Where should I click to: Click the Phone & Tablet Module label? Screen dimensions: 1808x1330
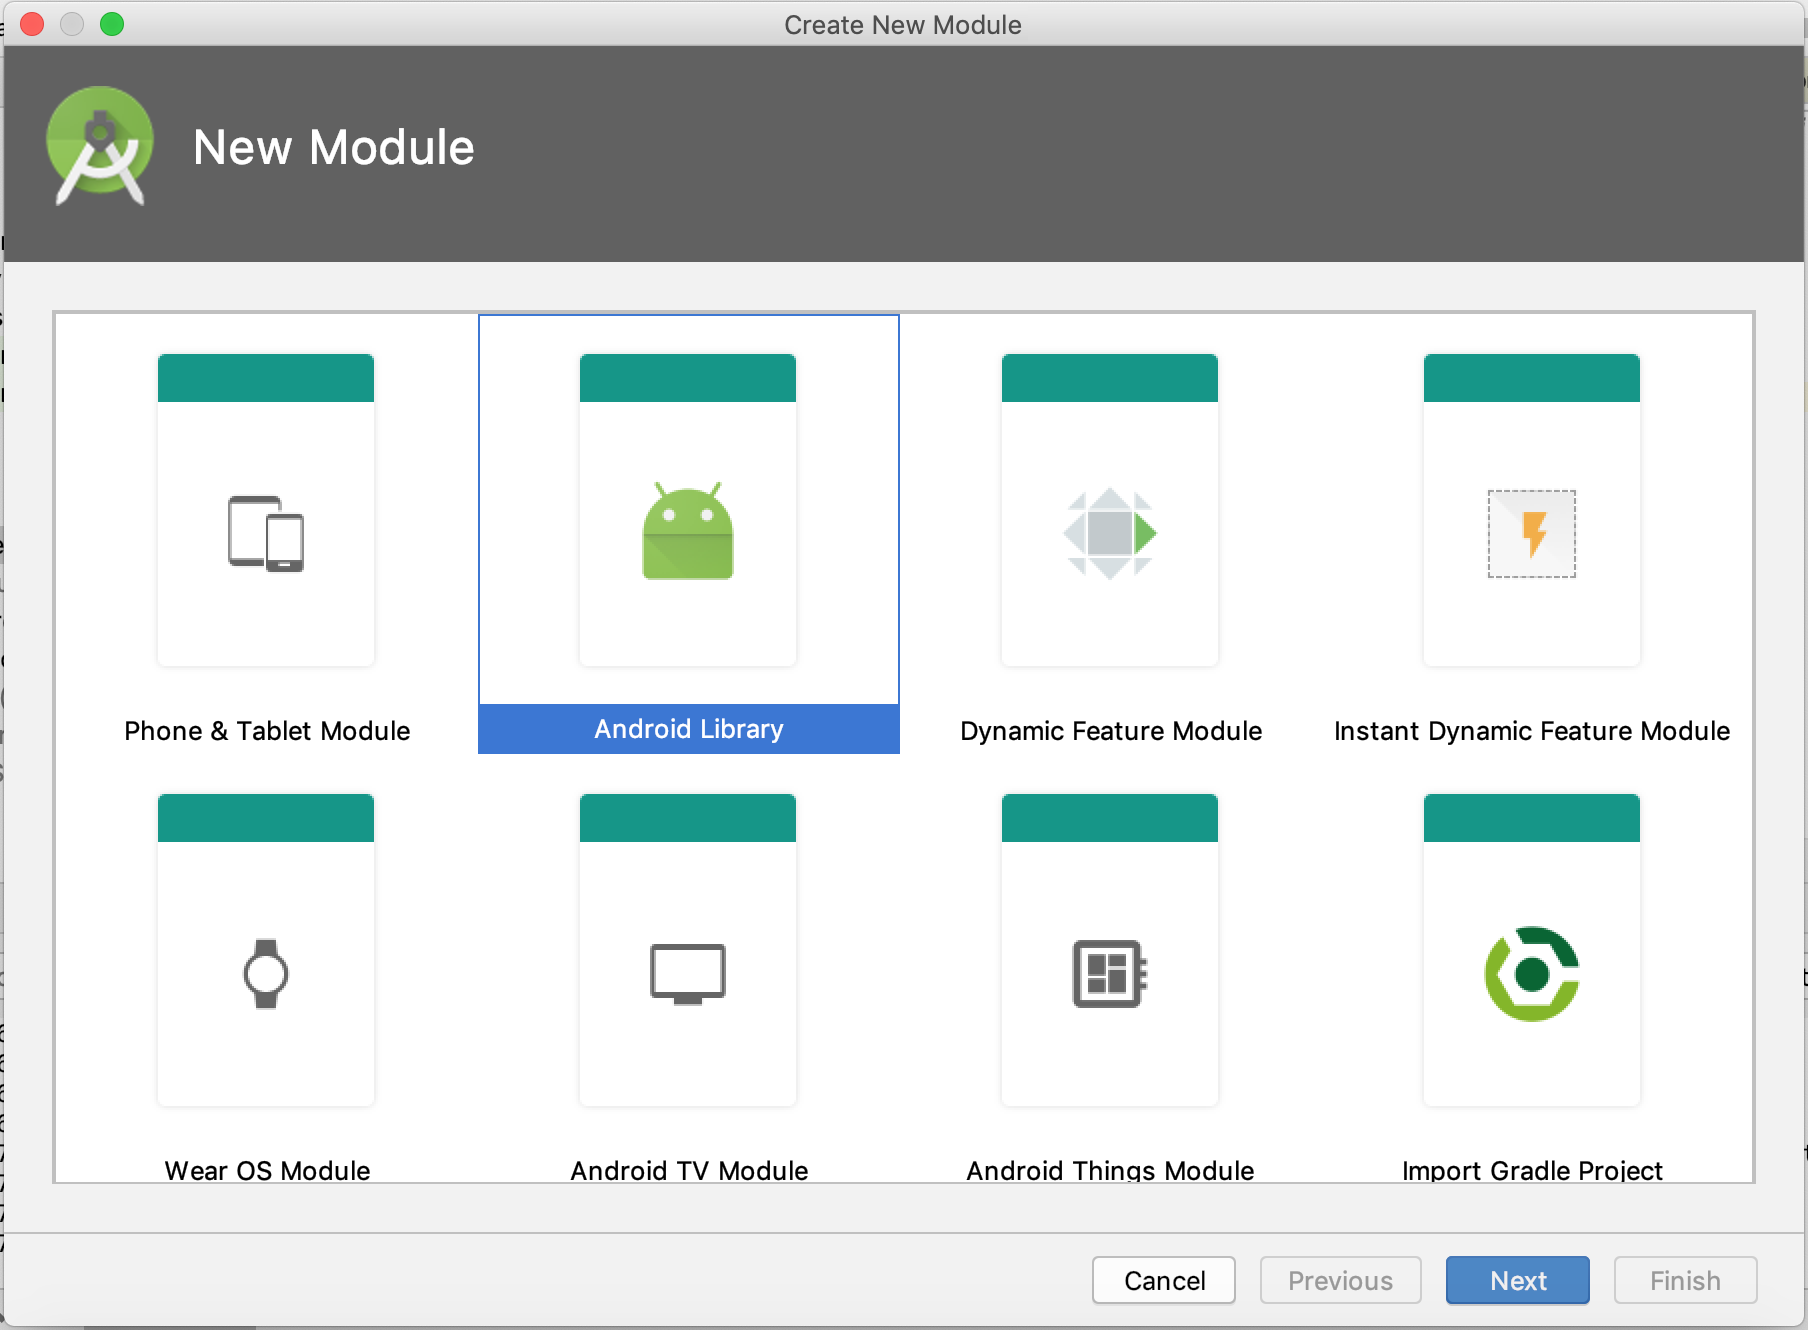[x=267, y=731]
